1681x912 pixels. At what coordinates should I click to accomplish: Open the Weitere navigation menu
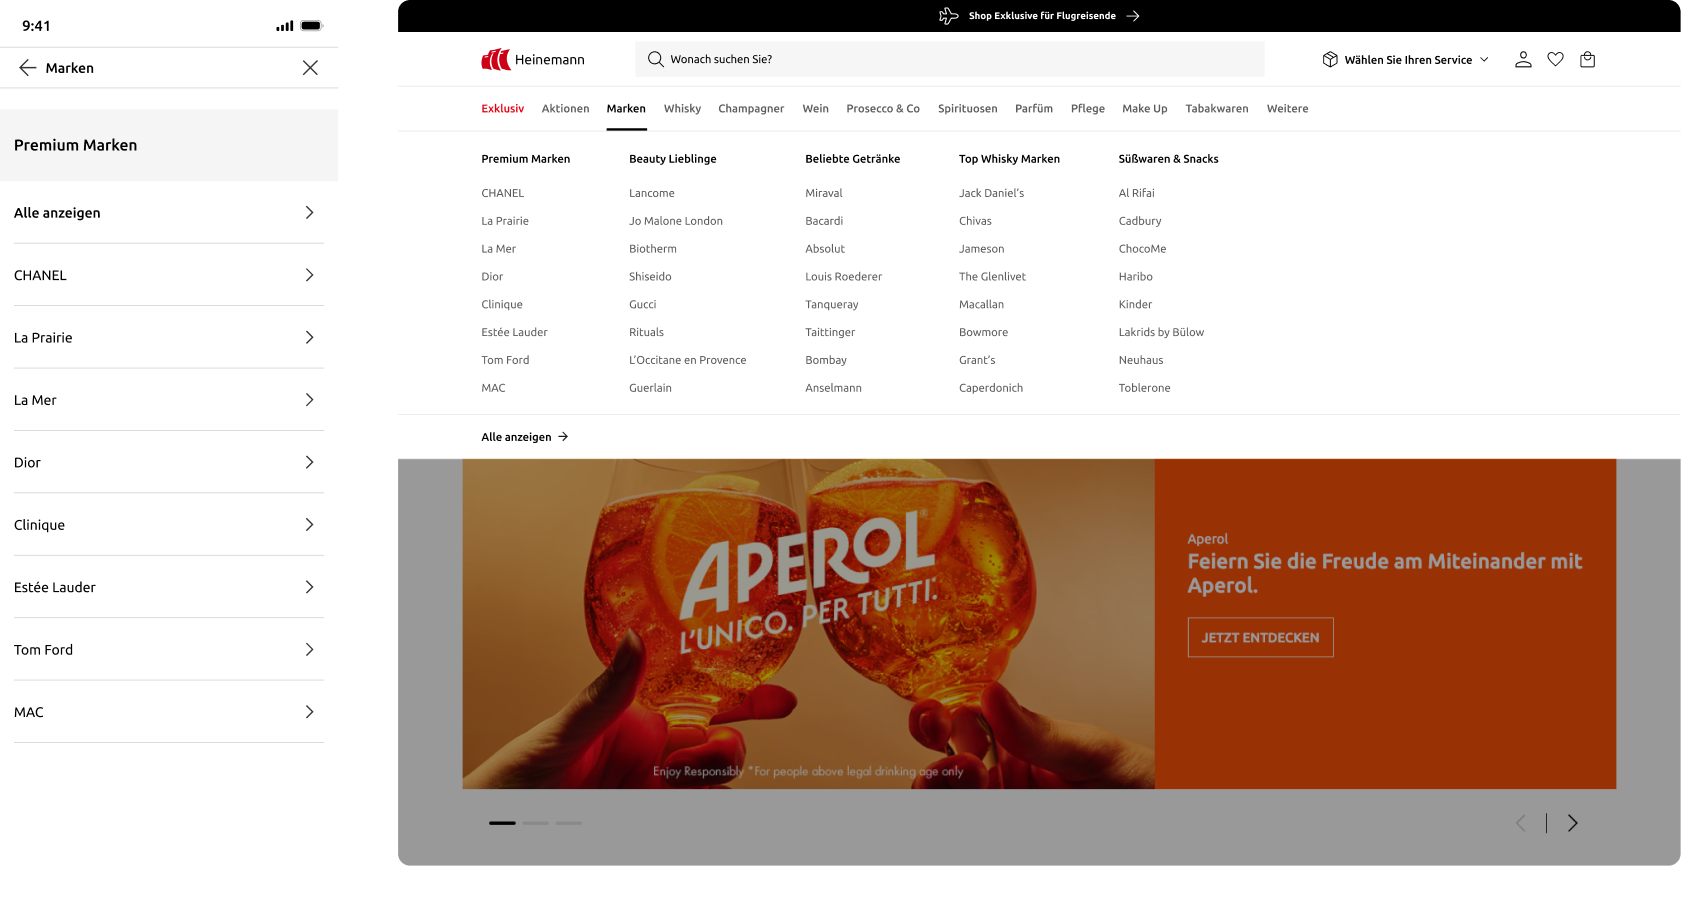1287,109
